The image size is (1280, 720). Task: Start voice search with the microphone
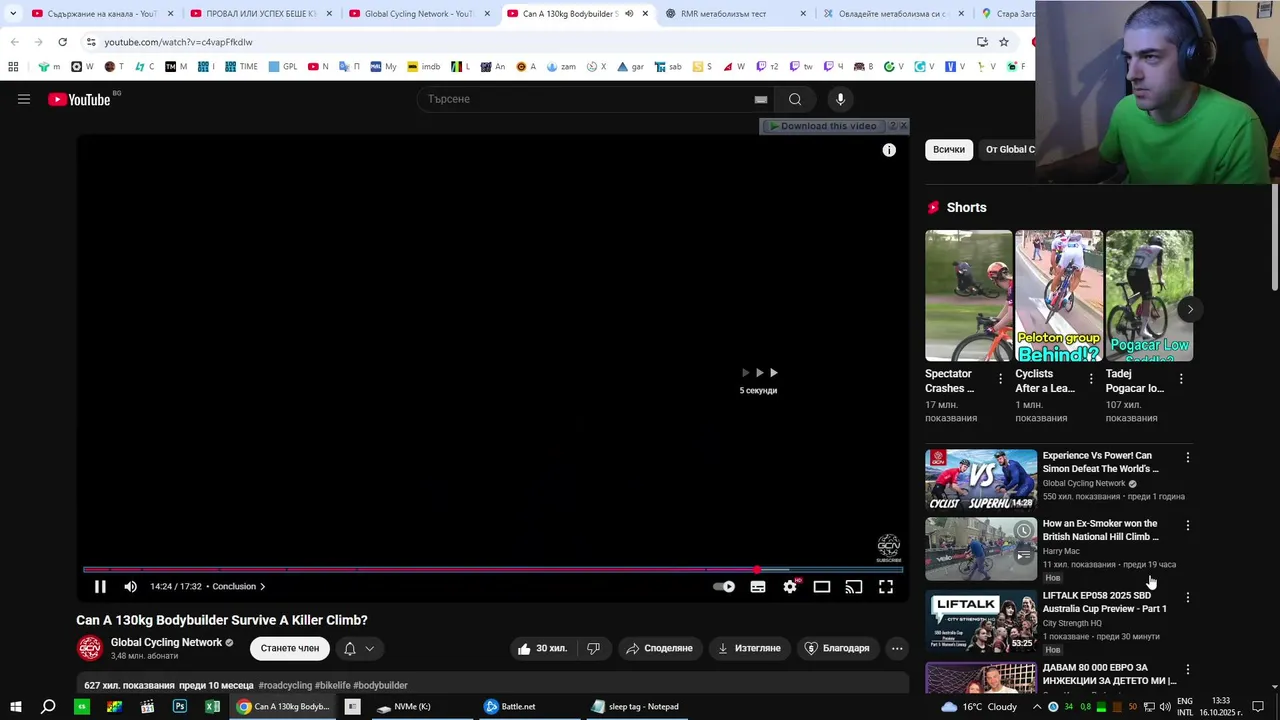[x=840, y=99]
